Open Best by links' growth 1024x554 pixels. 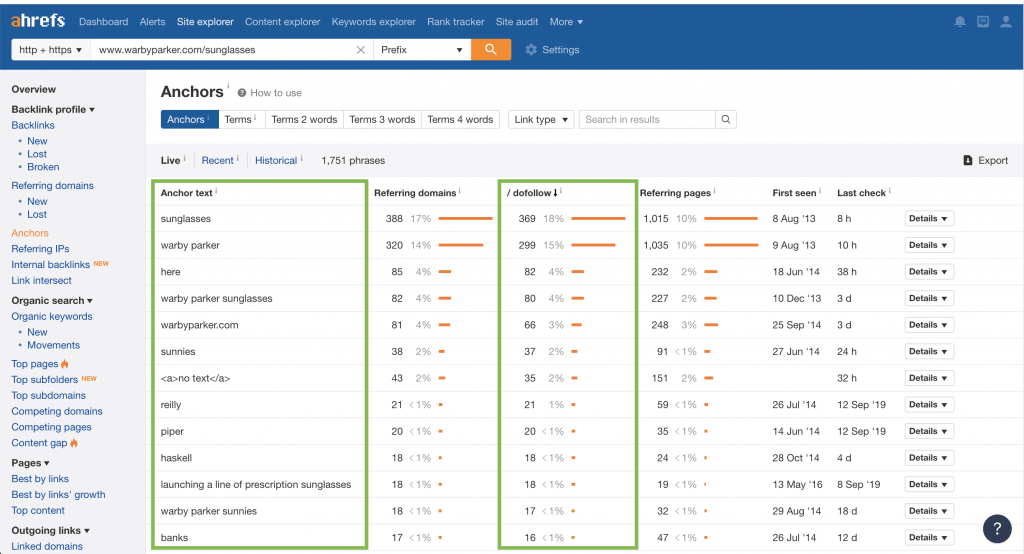(58, 495)
